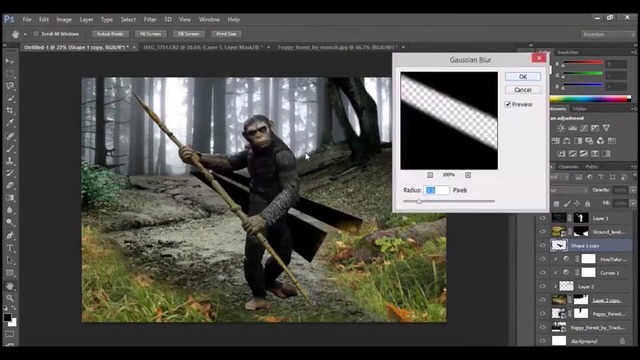Toggle Quick Mask mode icon
The image size is (640, 360).
pyautogui.click(x=10, y=334)
